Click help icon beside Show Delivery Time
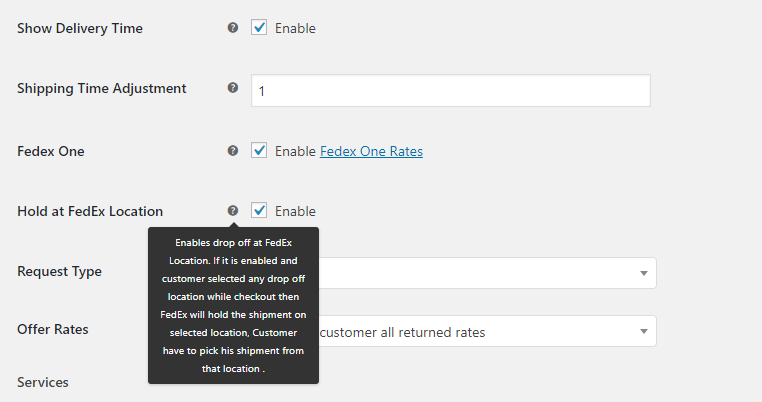Screen dimensions: 762x402 pos(233,28)
